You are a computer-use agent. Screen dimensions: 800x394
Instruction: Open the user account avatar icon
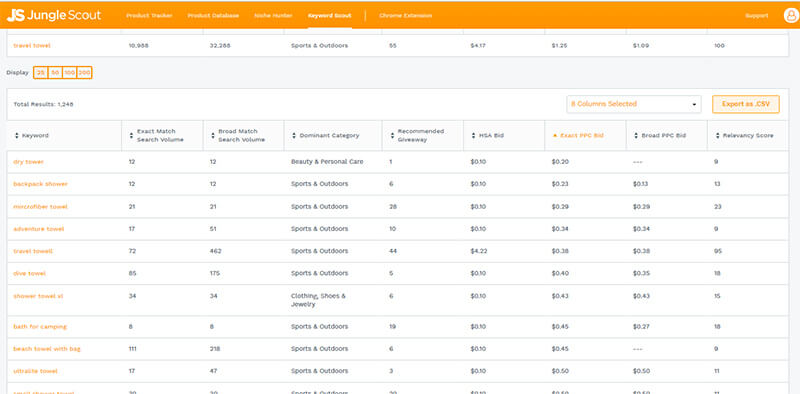point(791,15)
